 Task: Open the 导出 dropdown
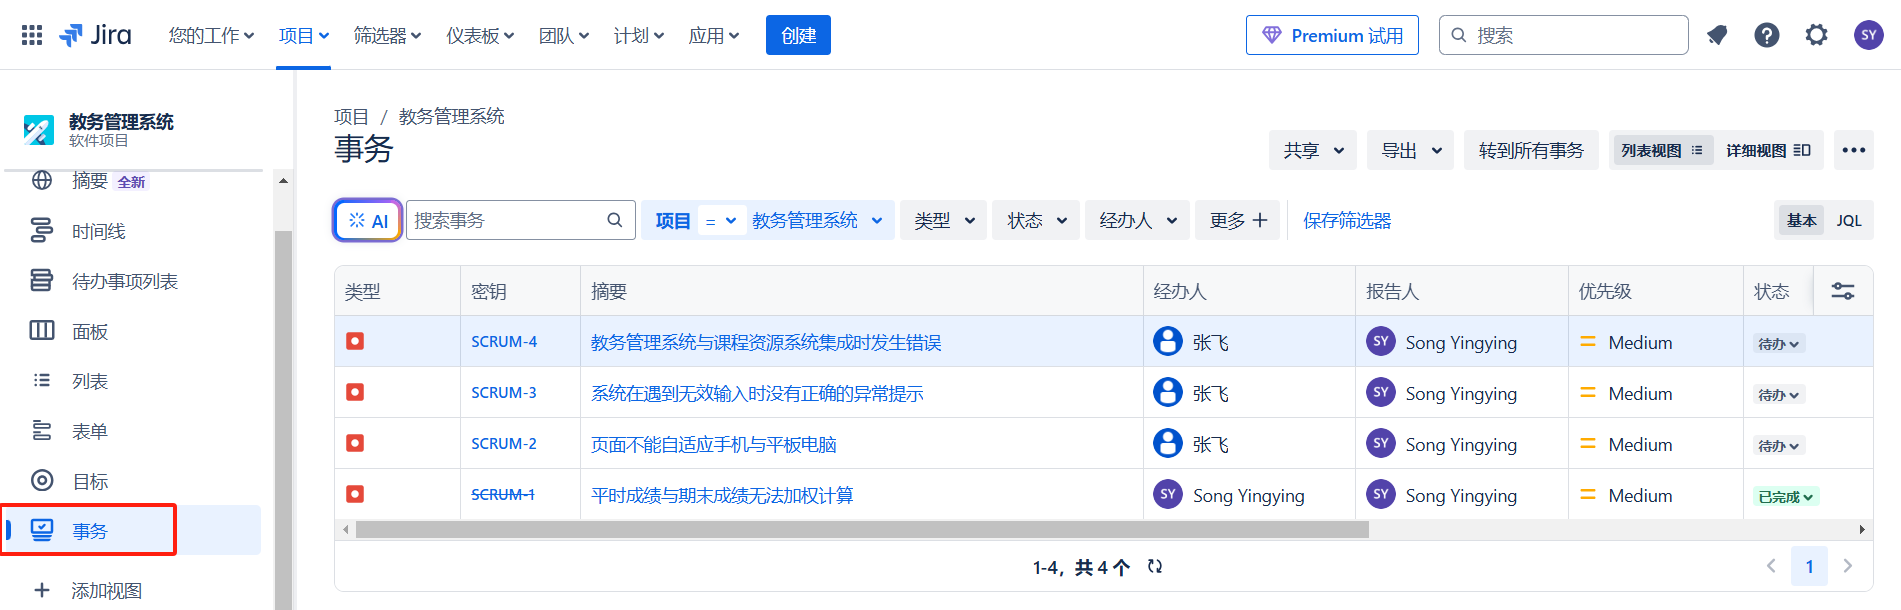point(1411,150)
